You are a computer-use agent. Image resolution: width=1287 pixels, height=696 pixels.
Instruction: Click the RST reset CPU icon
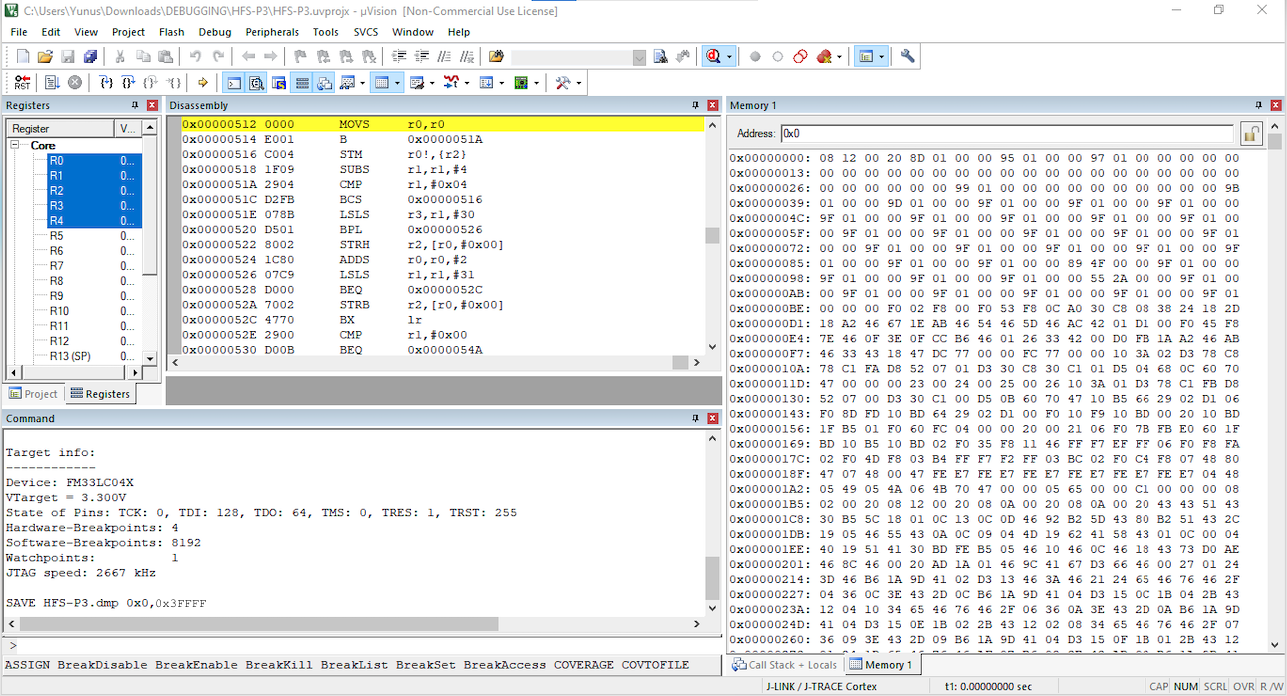pyautogui.click(x=22, y=83)
